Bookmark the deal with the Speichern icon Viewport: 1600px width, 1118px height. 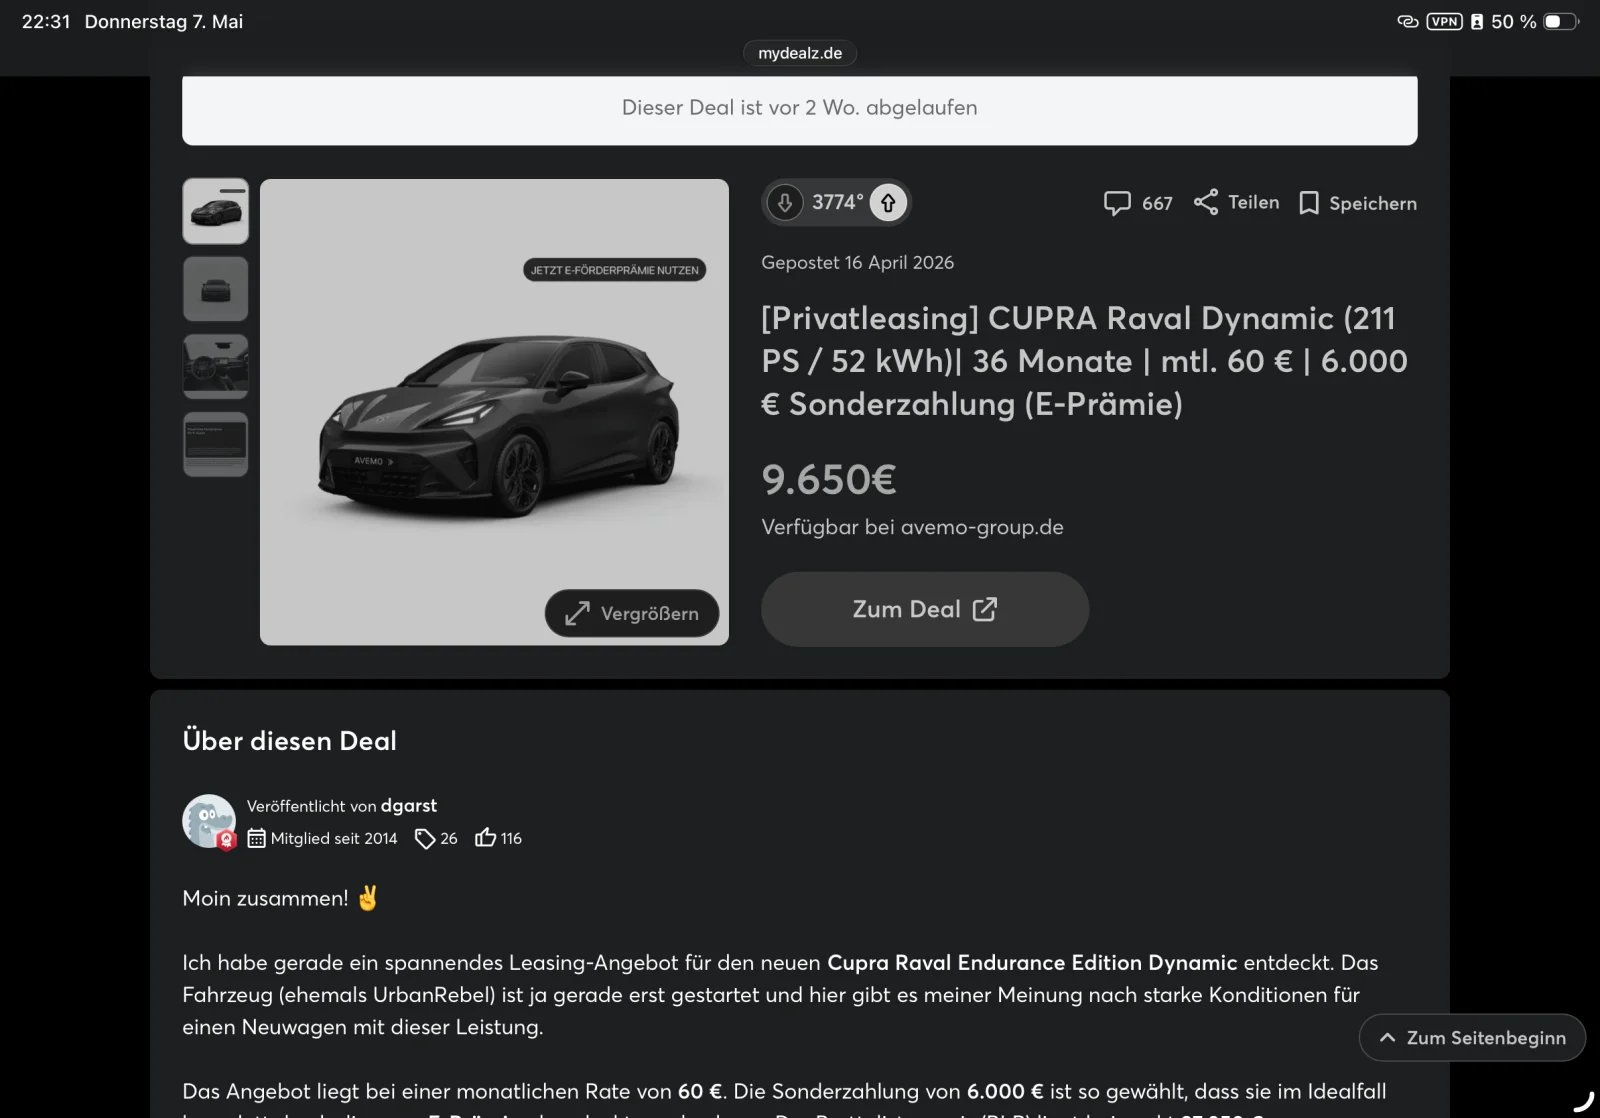click(x=1309, y=203)
